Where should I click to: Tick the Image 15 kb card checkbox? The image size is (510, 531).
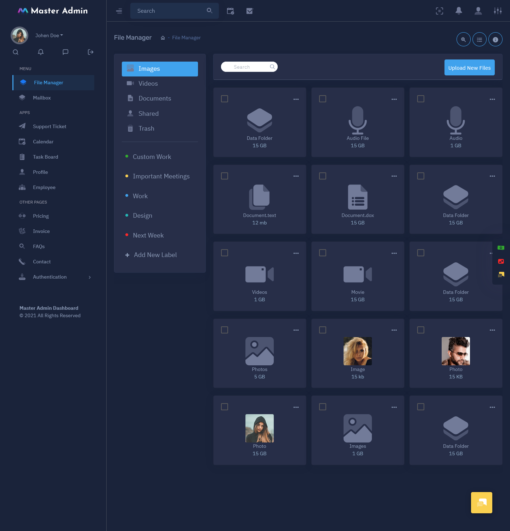(323, 330)
